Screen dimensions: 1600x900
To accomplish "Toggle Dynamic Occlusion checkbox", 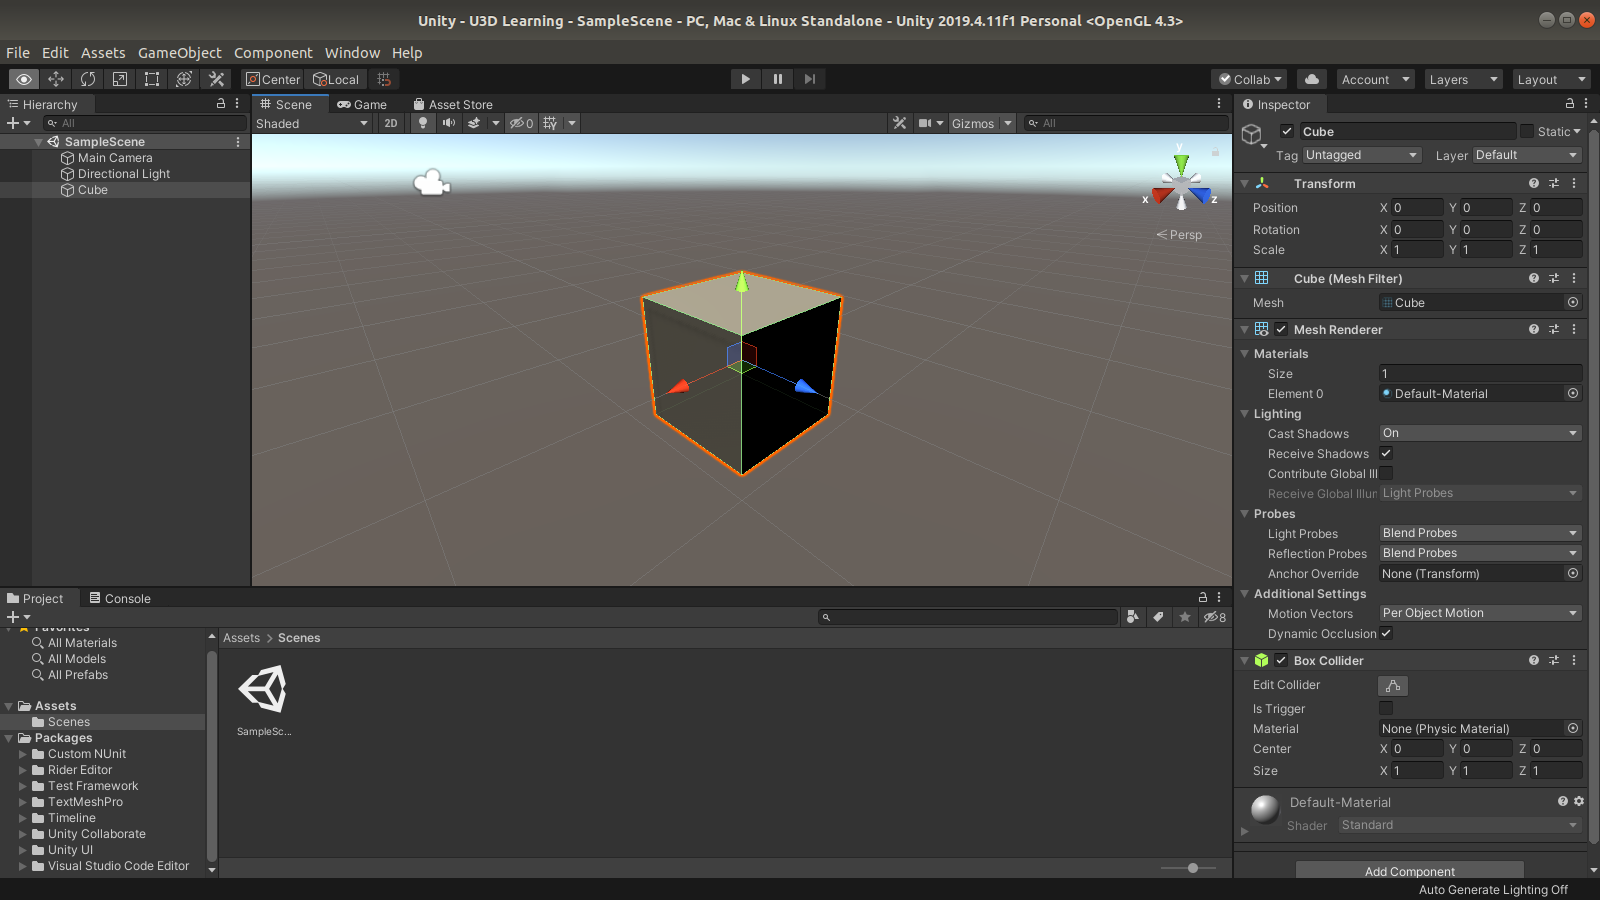I will [1386, 634].
